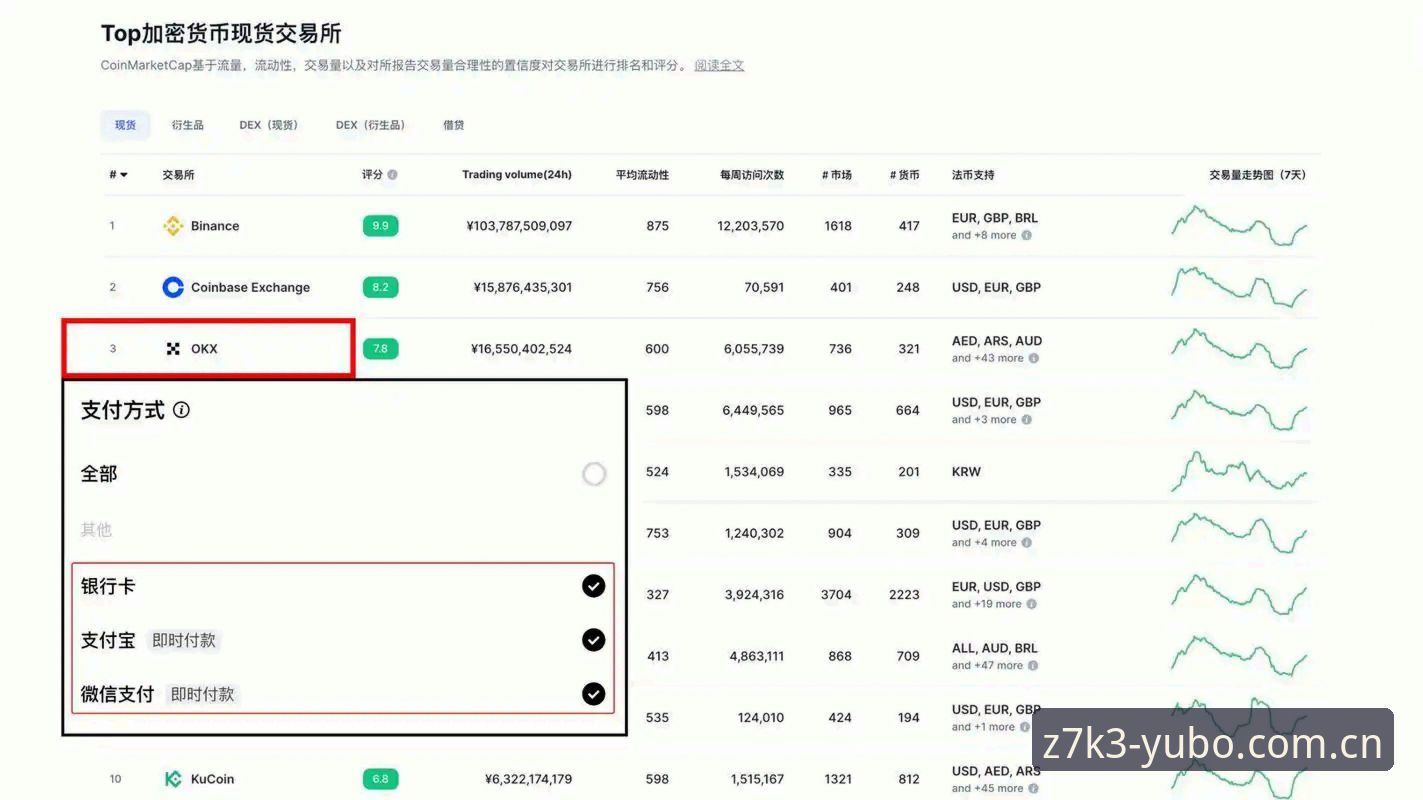Image resolution: width=1423 pixels, height=800 pixels.
Task: Click the 'and +8 more' fiat link
Action: (984, 236)
